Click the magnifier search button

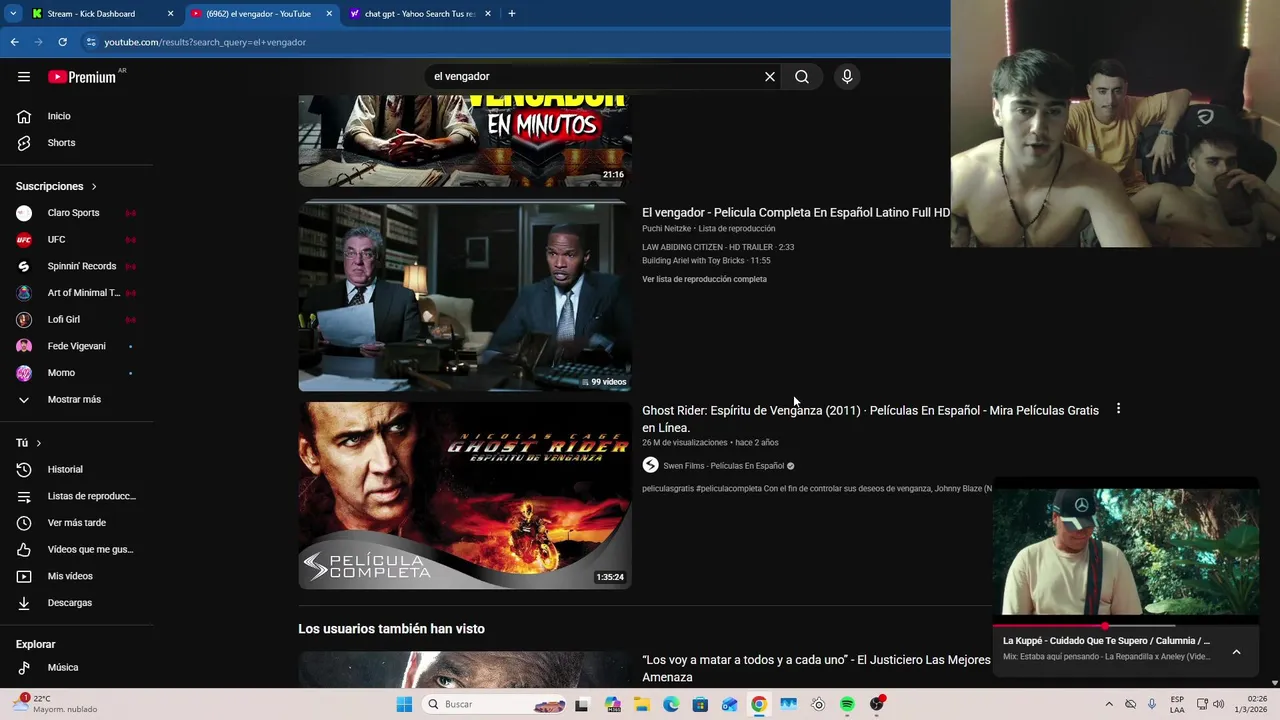802,77
